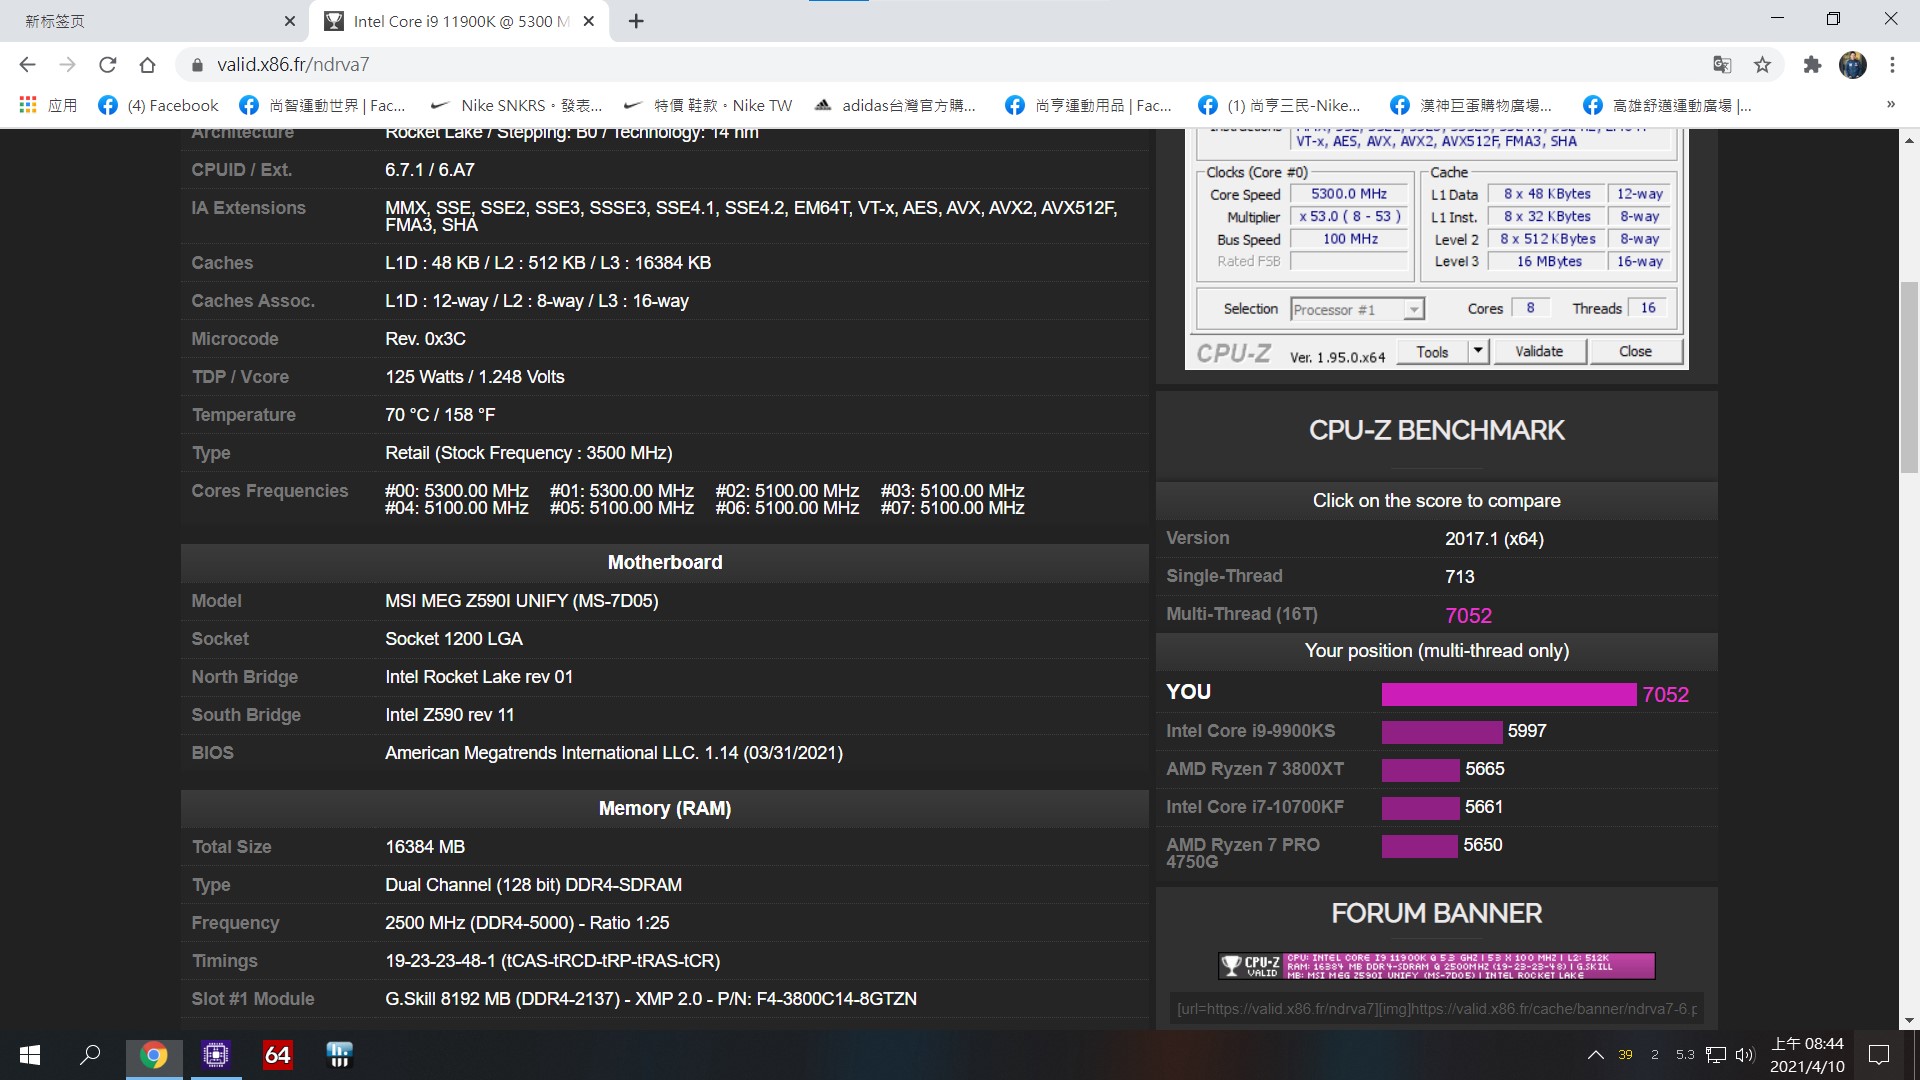This screenshot has height=1080, width=1920.
Task: Select the Intel Core i7-10700KF comparison row
Action: tap(1436, 807)
